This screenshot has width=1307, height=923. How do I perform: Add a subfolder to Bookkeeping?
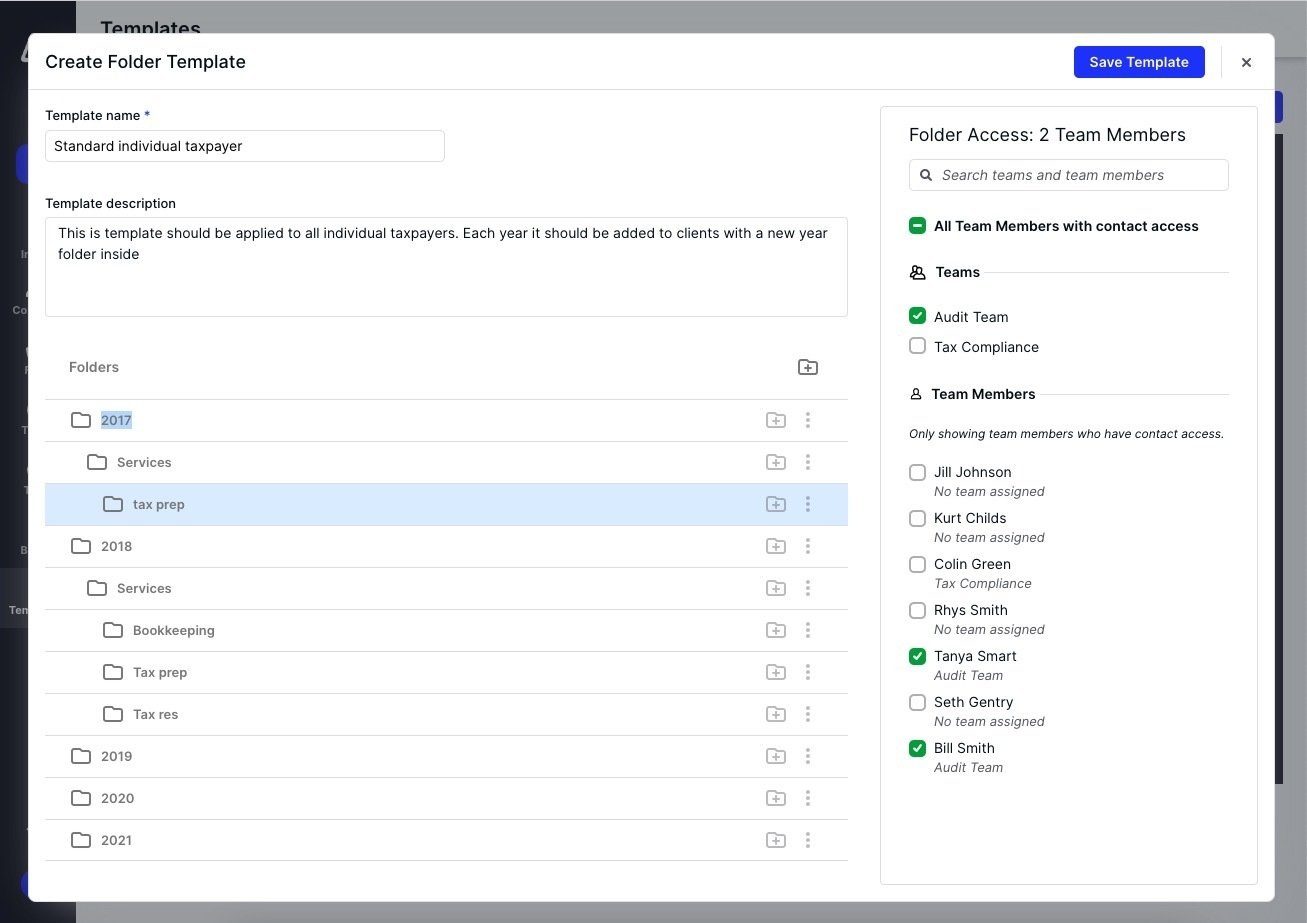(x=776, y=630)
